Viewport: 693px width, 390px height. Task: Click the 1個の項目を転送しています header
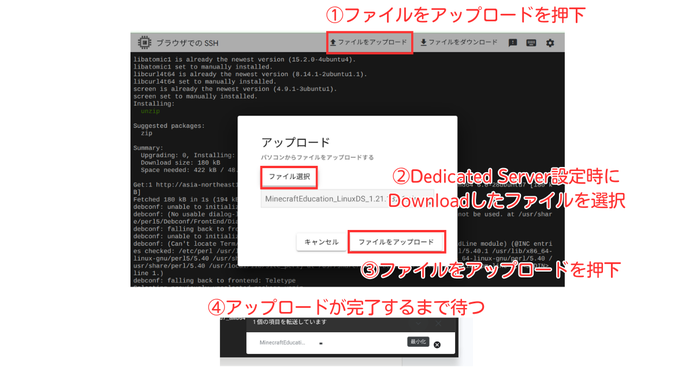click(x=289, y=322)
